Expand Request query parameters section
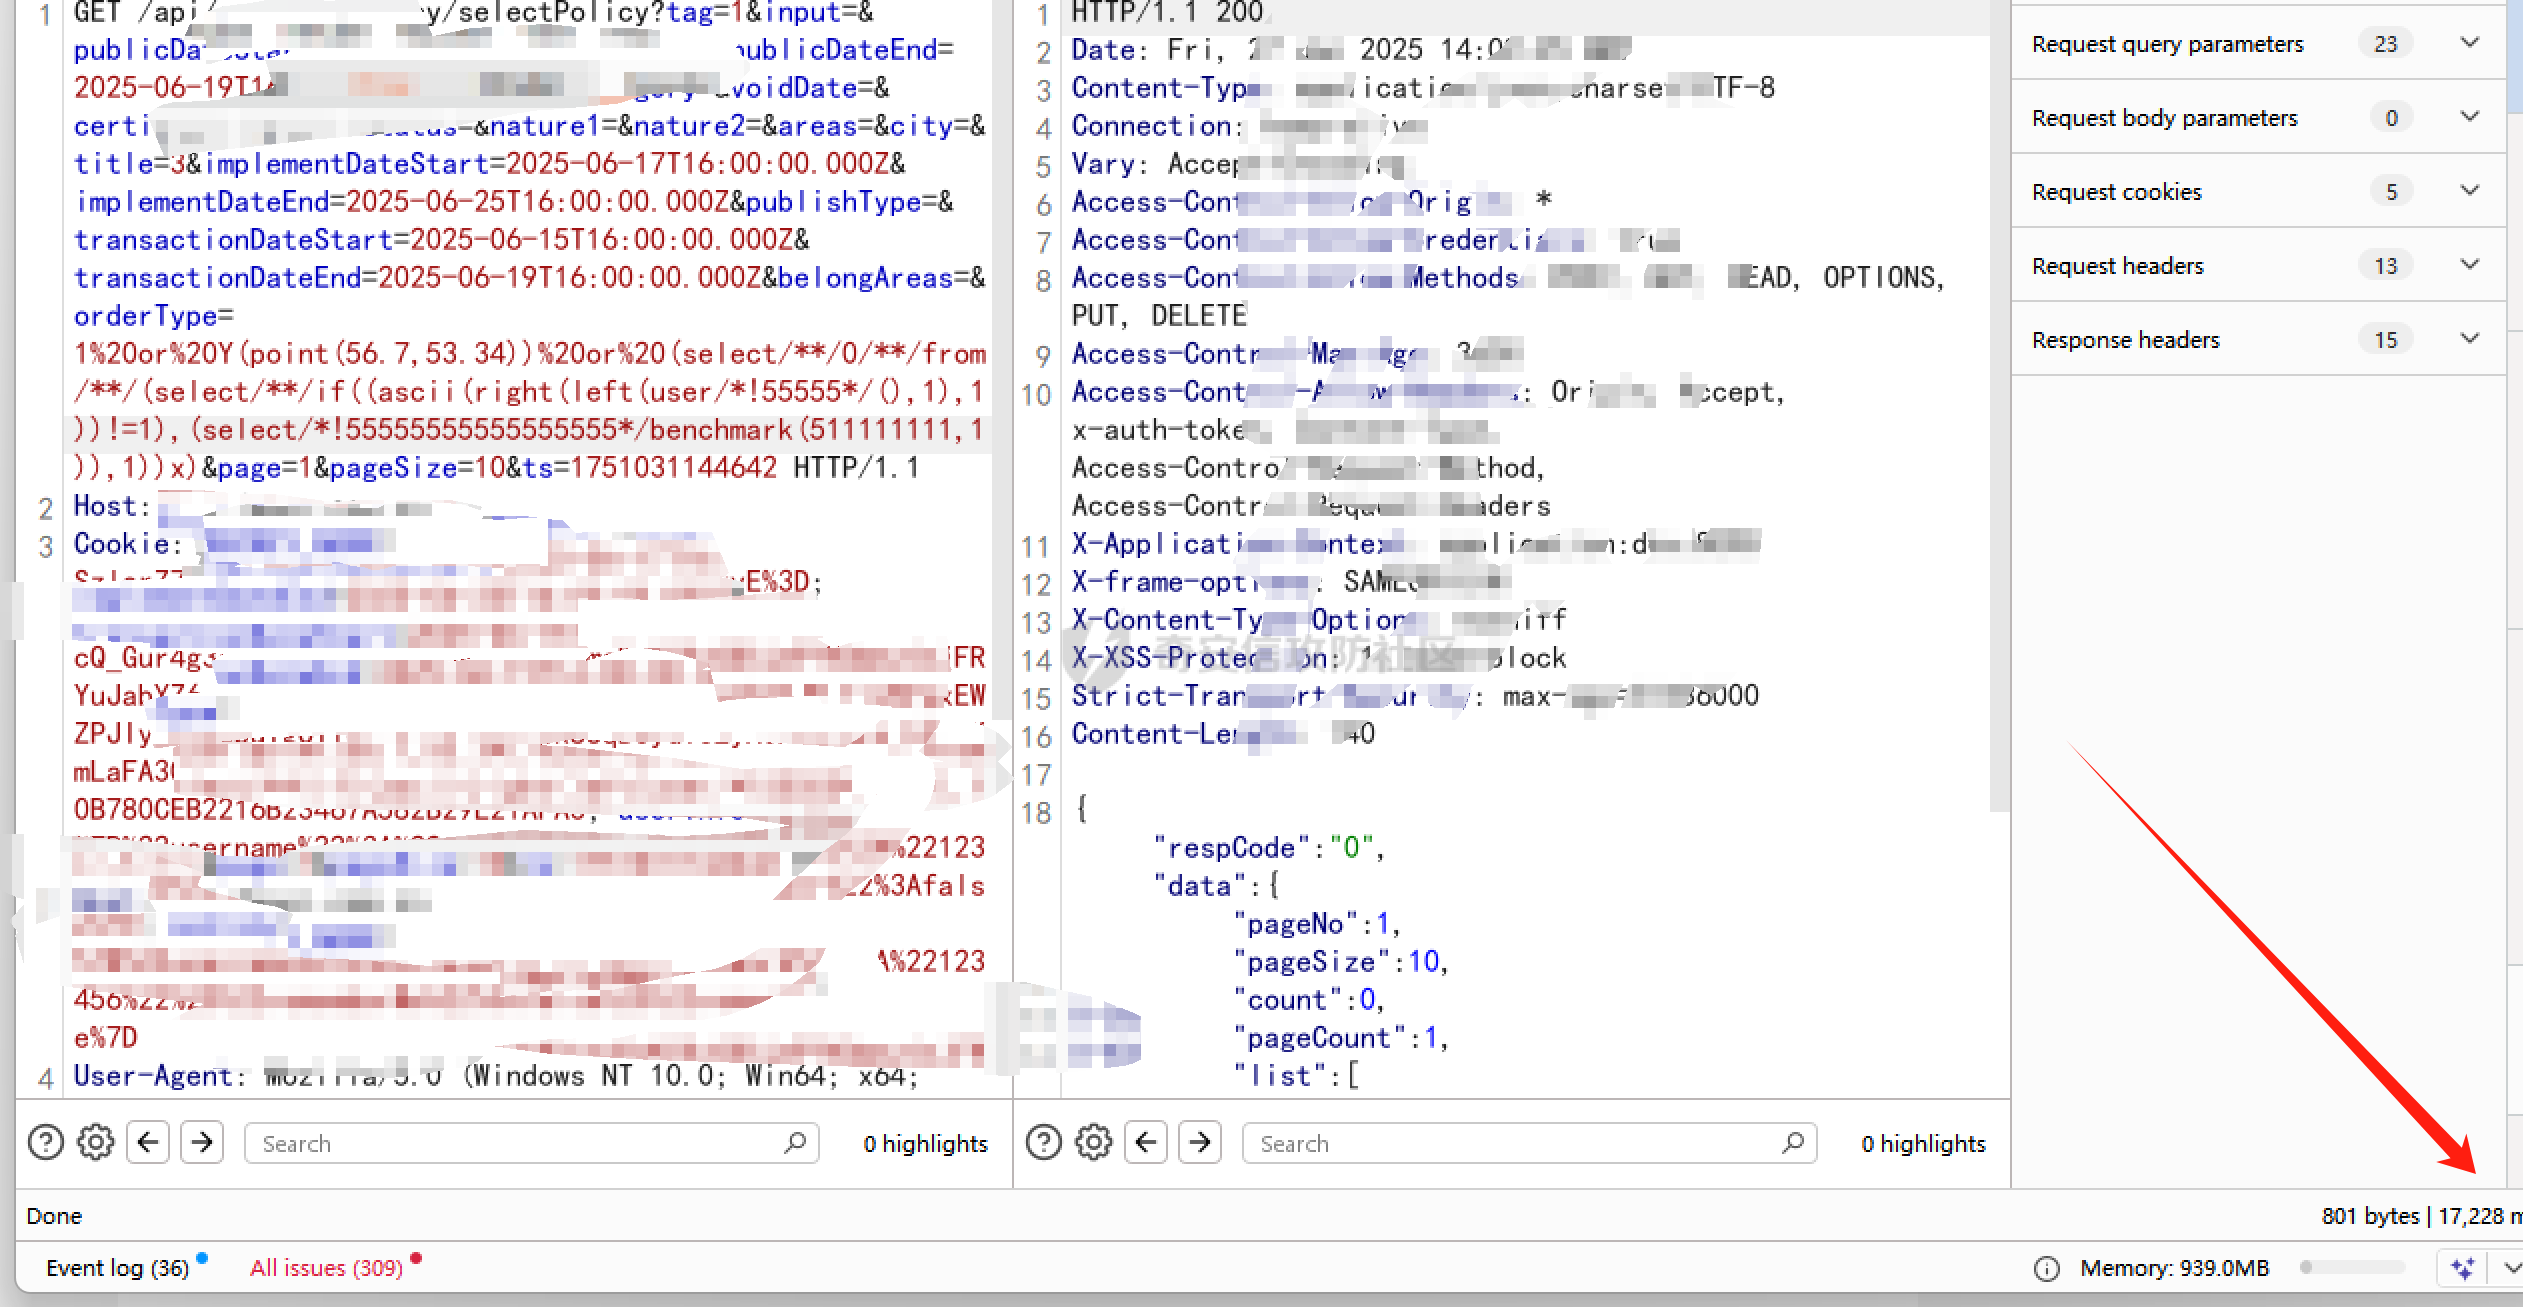Image resolution: width=2523 pixels, height=1307 pixels. (2469, 43)
